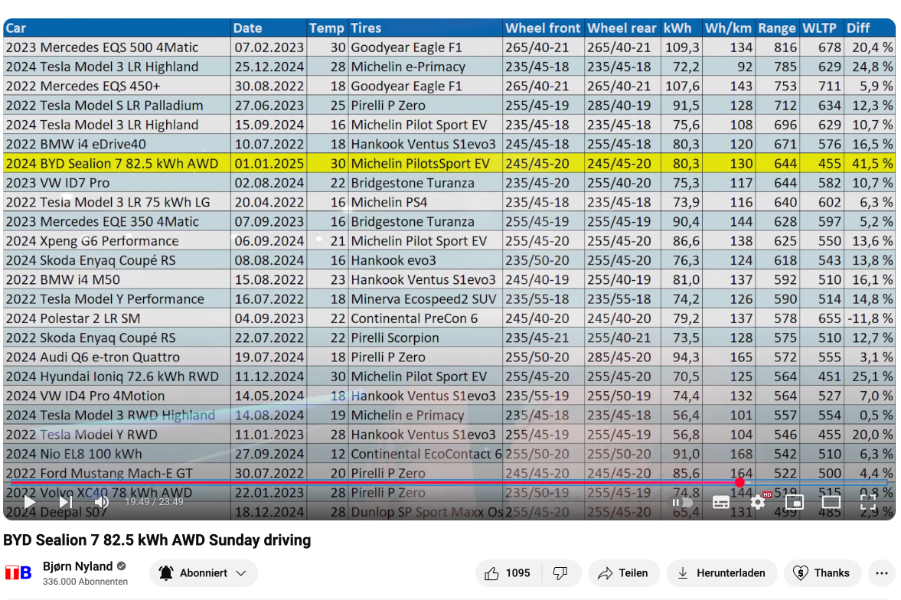Share the video via the Teilen button
The image size is (901, 600).
click(x=623, y=573)
